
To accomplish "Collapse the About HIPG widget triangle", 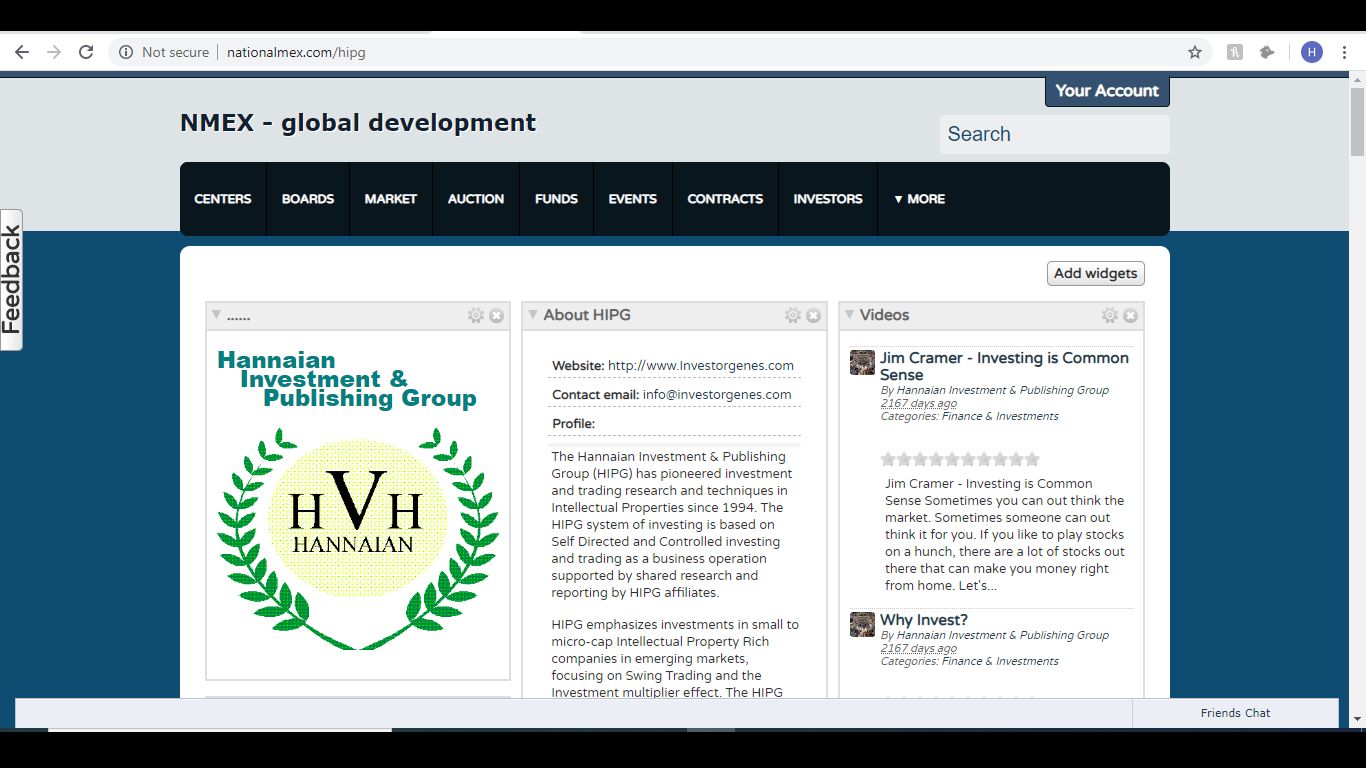I will pos(532,315).
